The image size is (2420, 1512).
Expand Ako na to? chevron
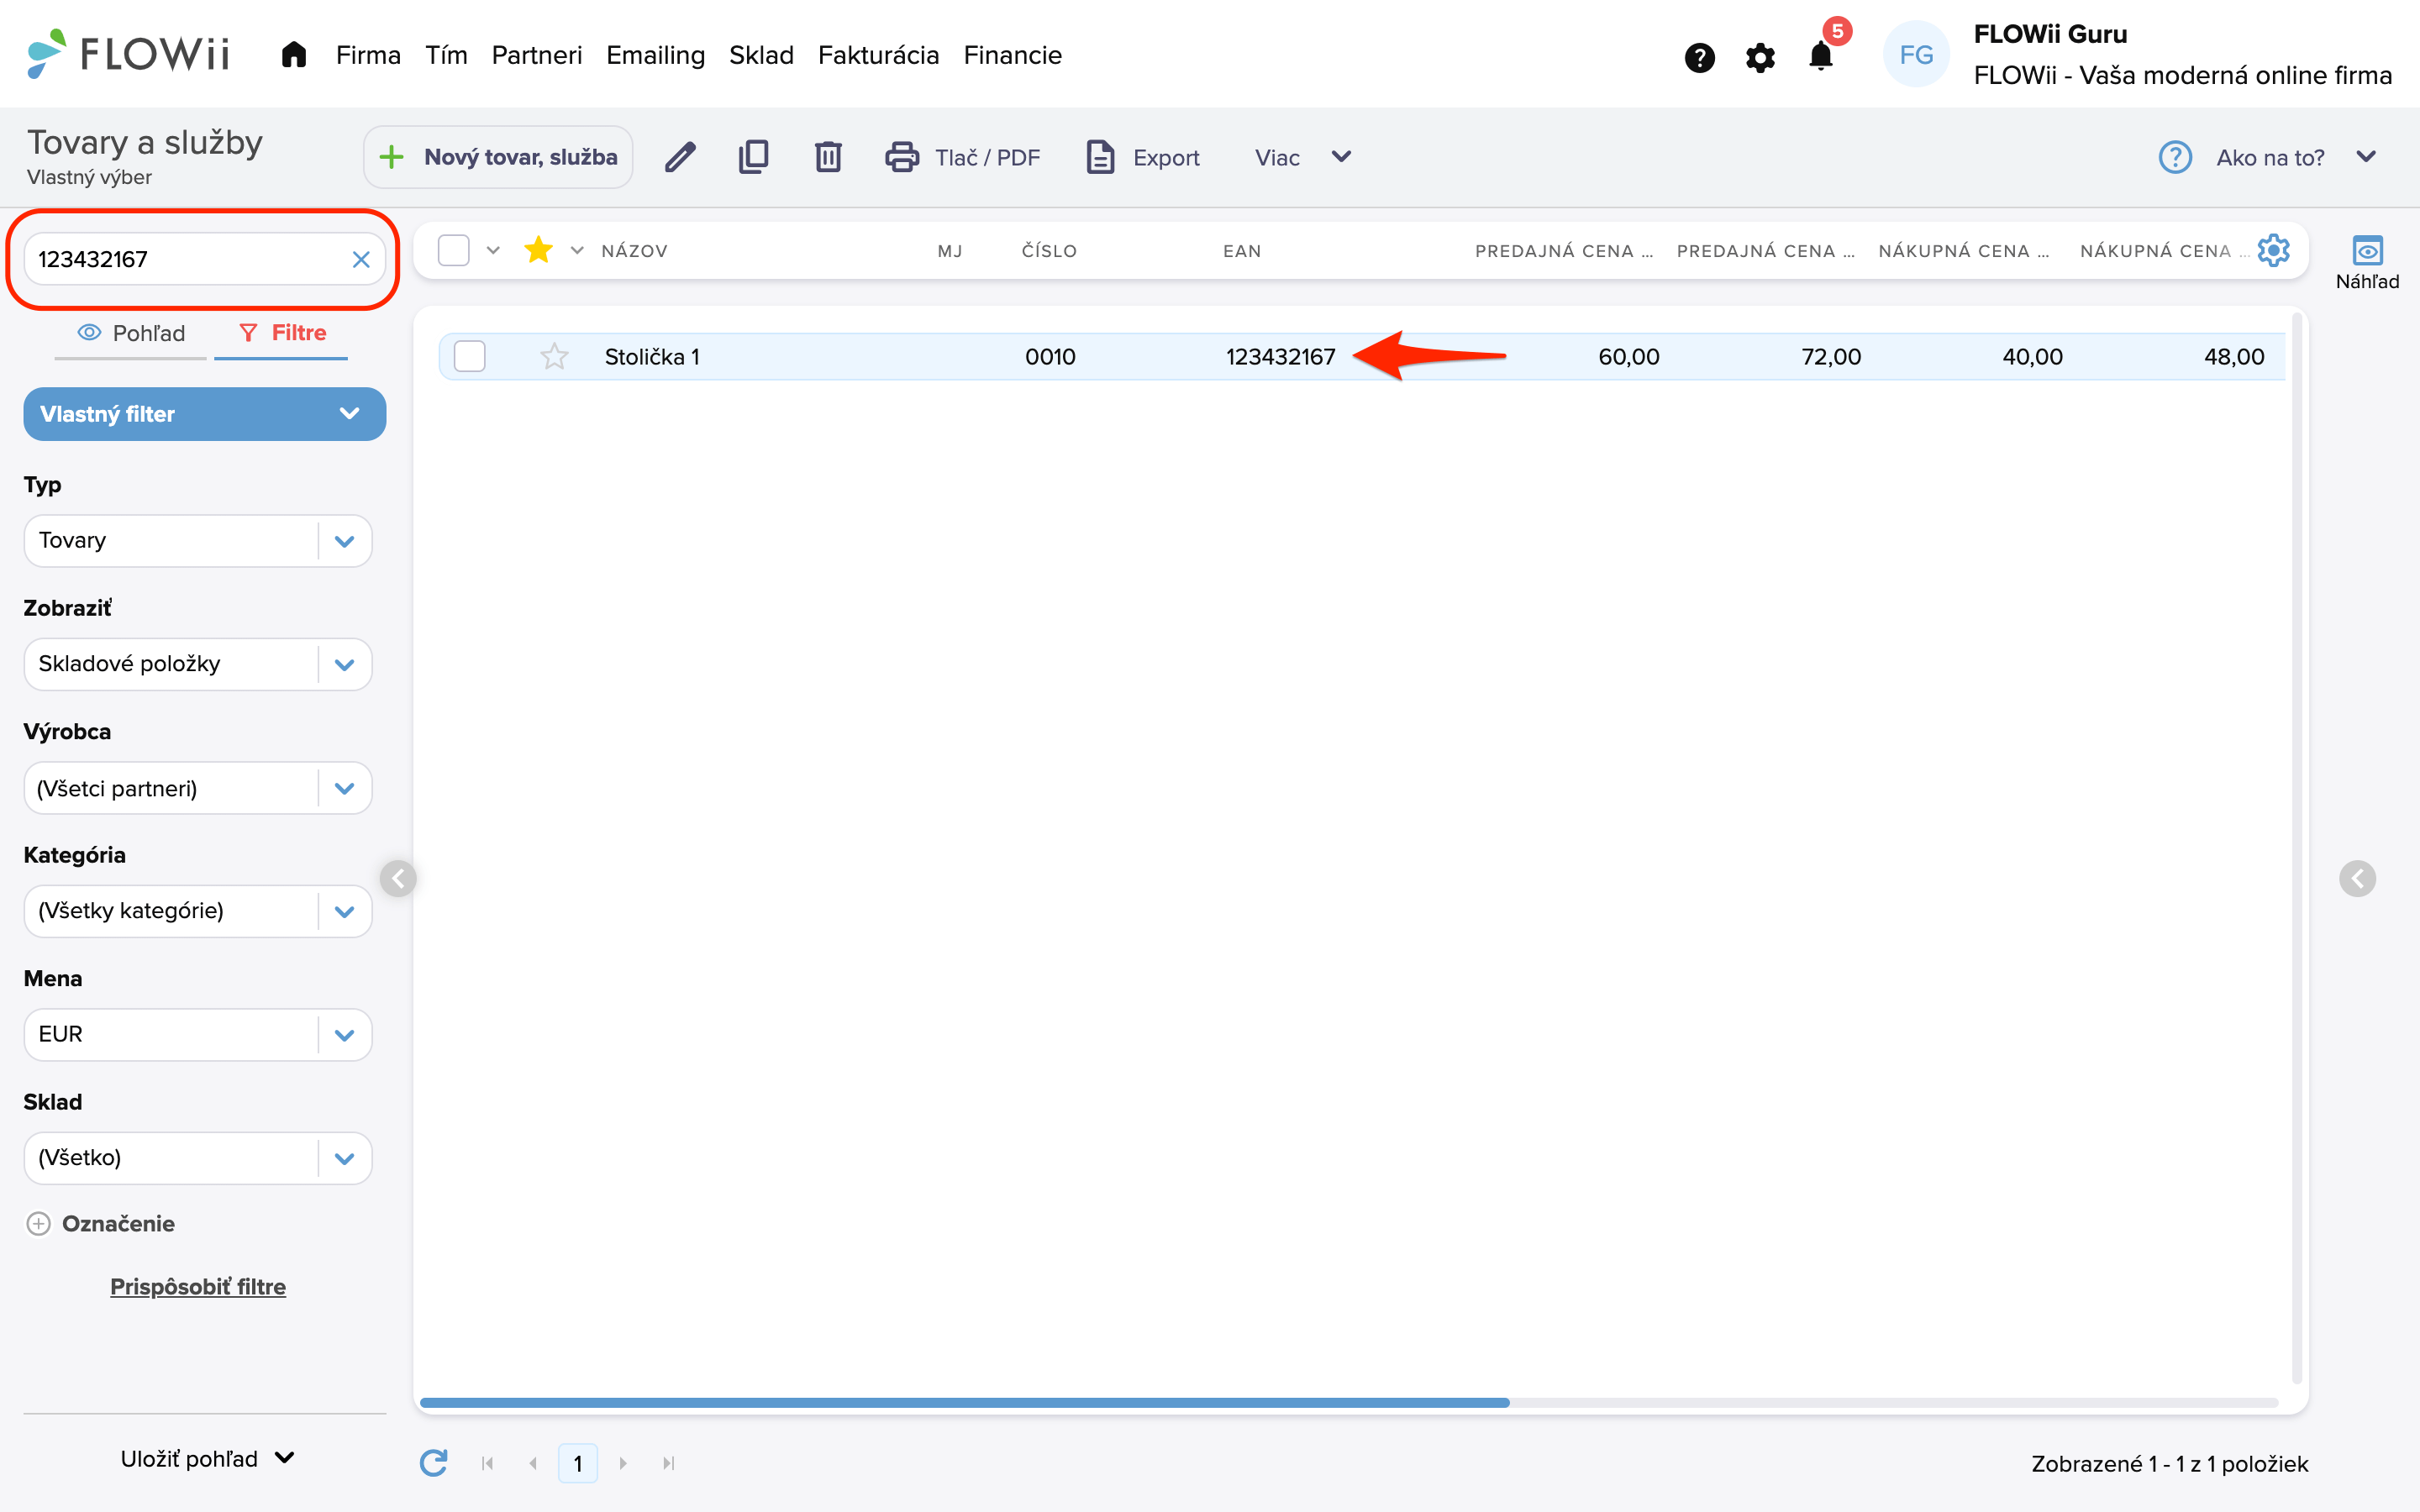point(2366,157)
